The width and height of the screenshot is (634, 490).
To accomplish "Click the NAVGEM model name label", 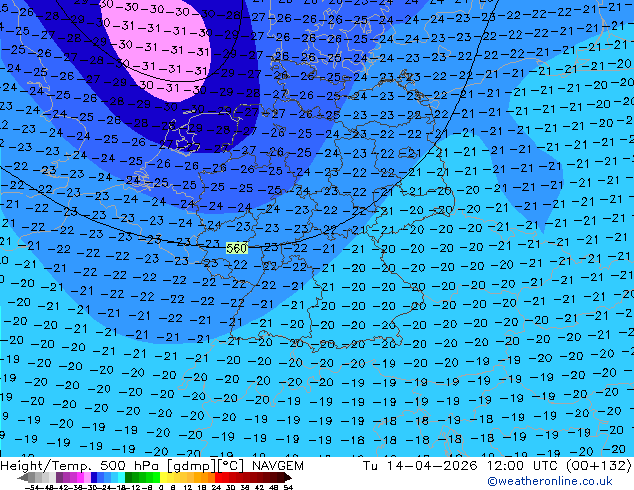I will point(278,466).
